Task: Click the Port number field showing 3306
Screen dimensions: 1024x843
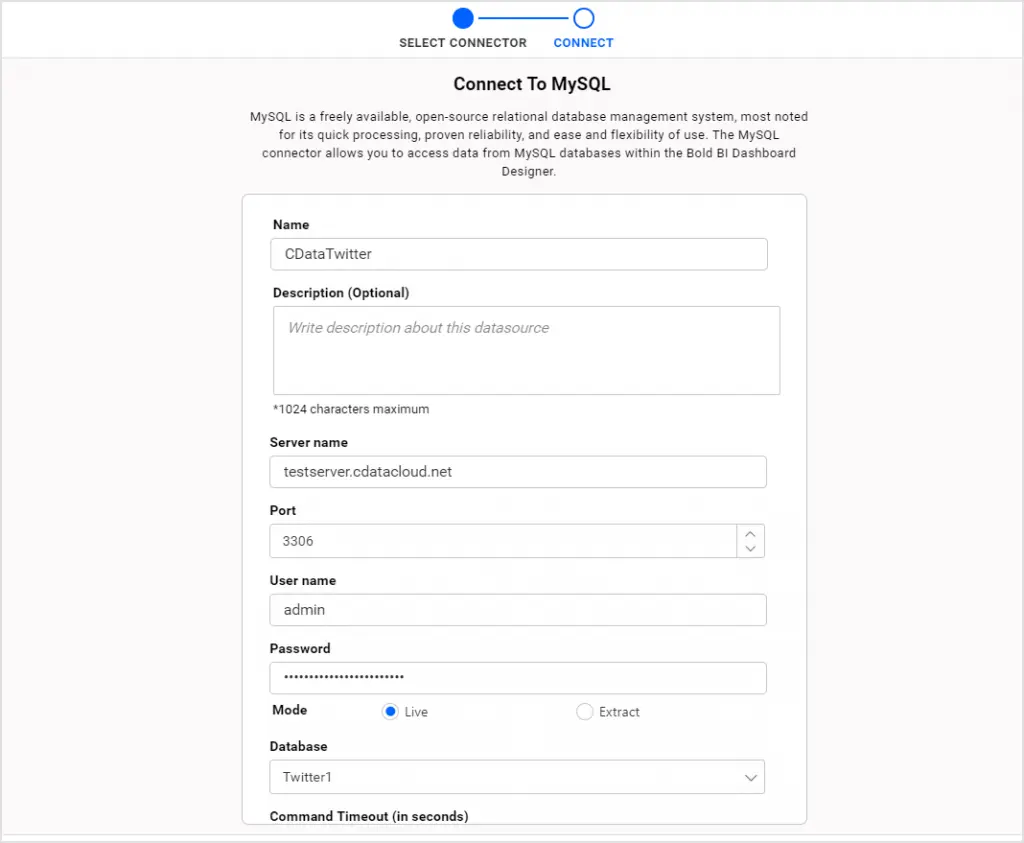Action: pos(502,541)
